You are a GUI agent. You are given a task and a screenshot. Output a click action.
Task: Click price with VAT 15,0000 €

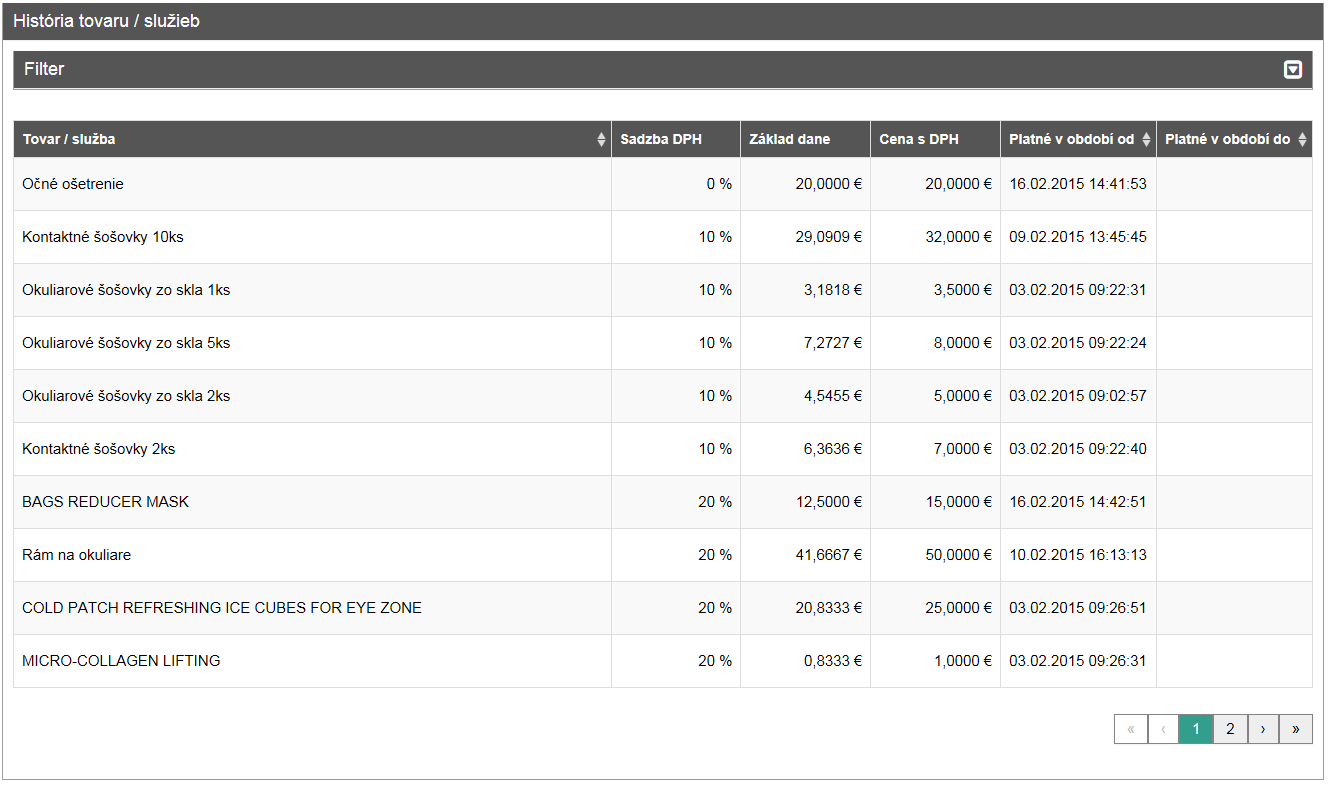[958, 502]
